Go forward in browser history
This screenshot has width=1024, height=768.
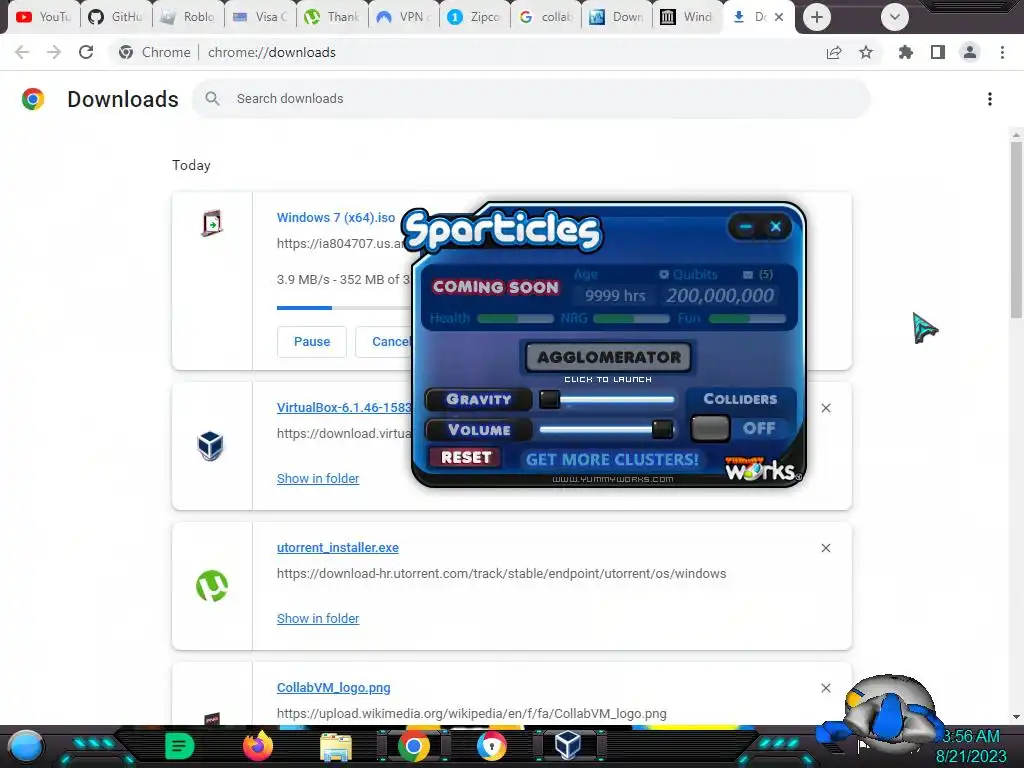pos(54,52)
